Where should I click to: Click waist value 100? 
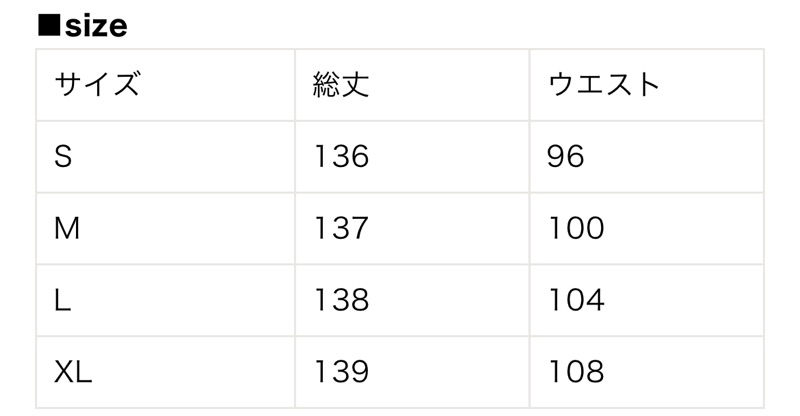click(577, 228)
